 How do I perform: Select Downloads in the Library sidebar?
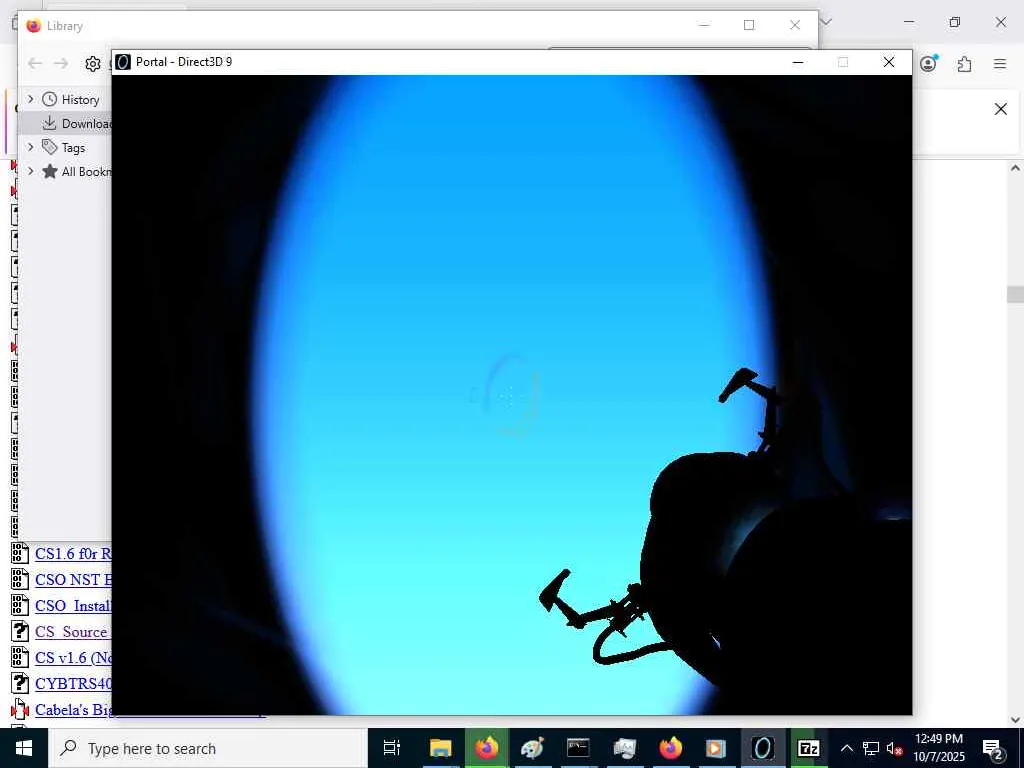(77, 123)
